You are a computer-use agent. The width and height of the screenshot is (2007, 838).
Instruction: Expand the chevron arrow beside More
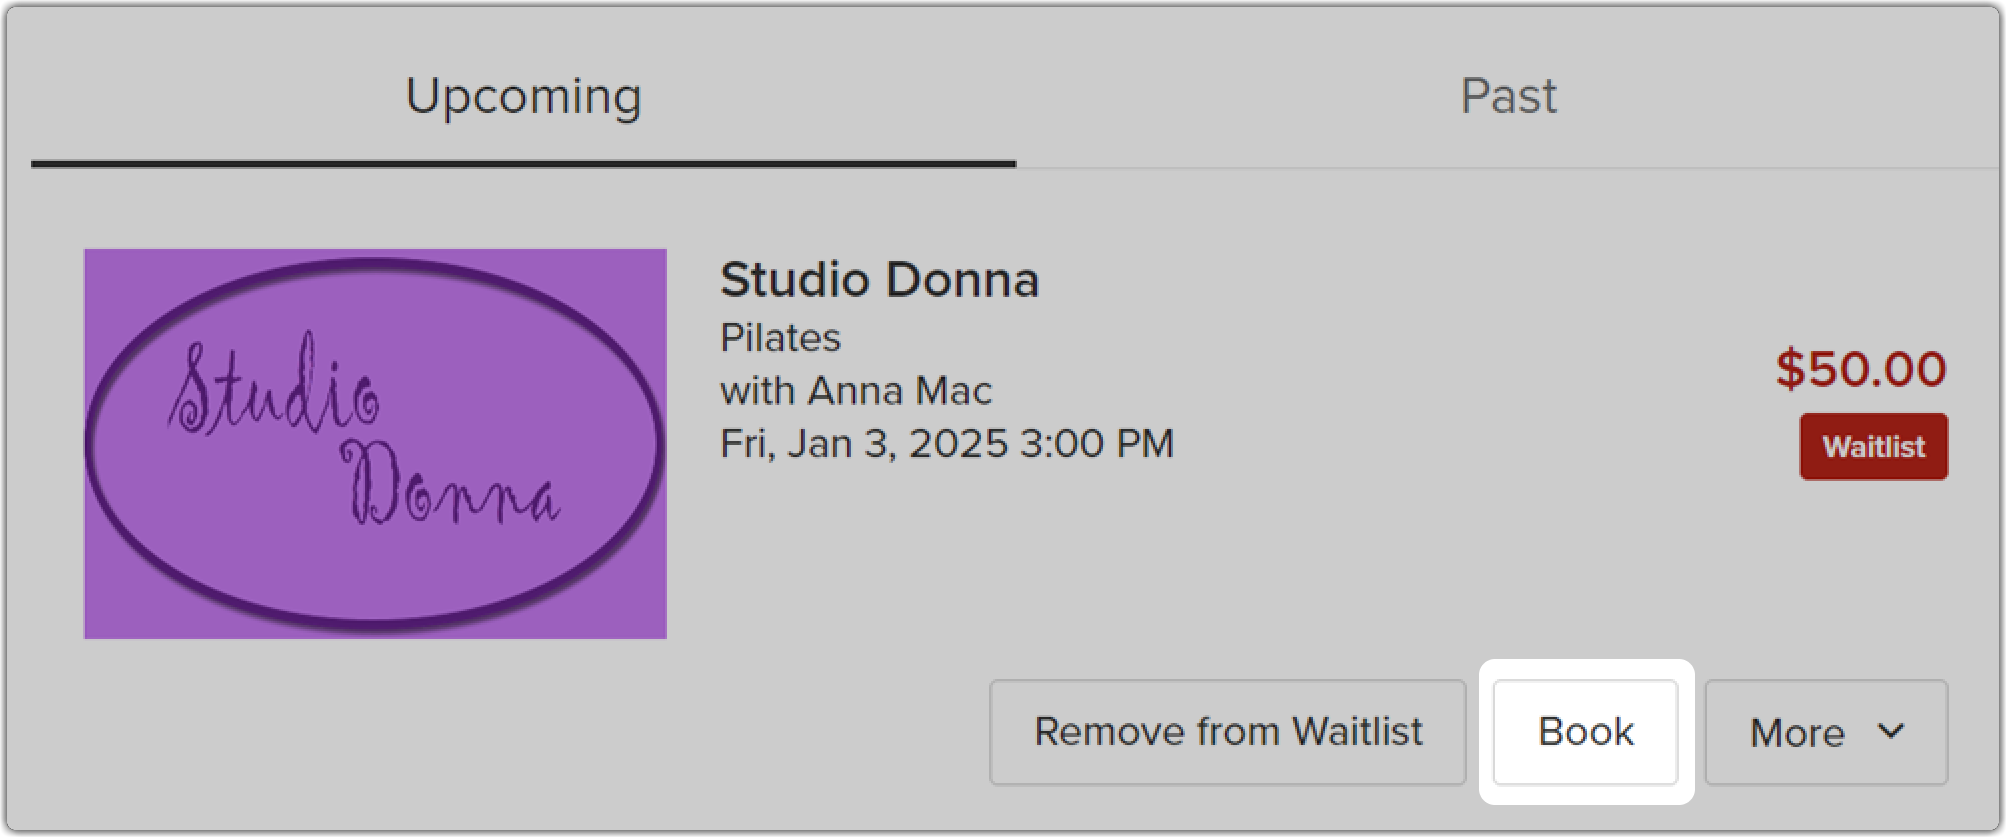tap(1891, 731)
